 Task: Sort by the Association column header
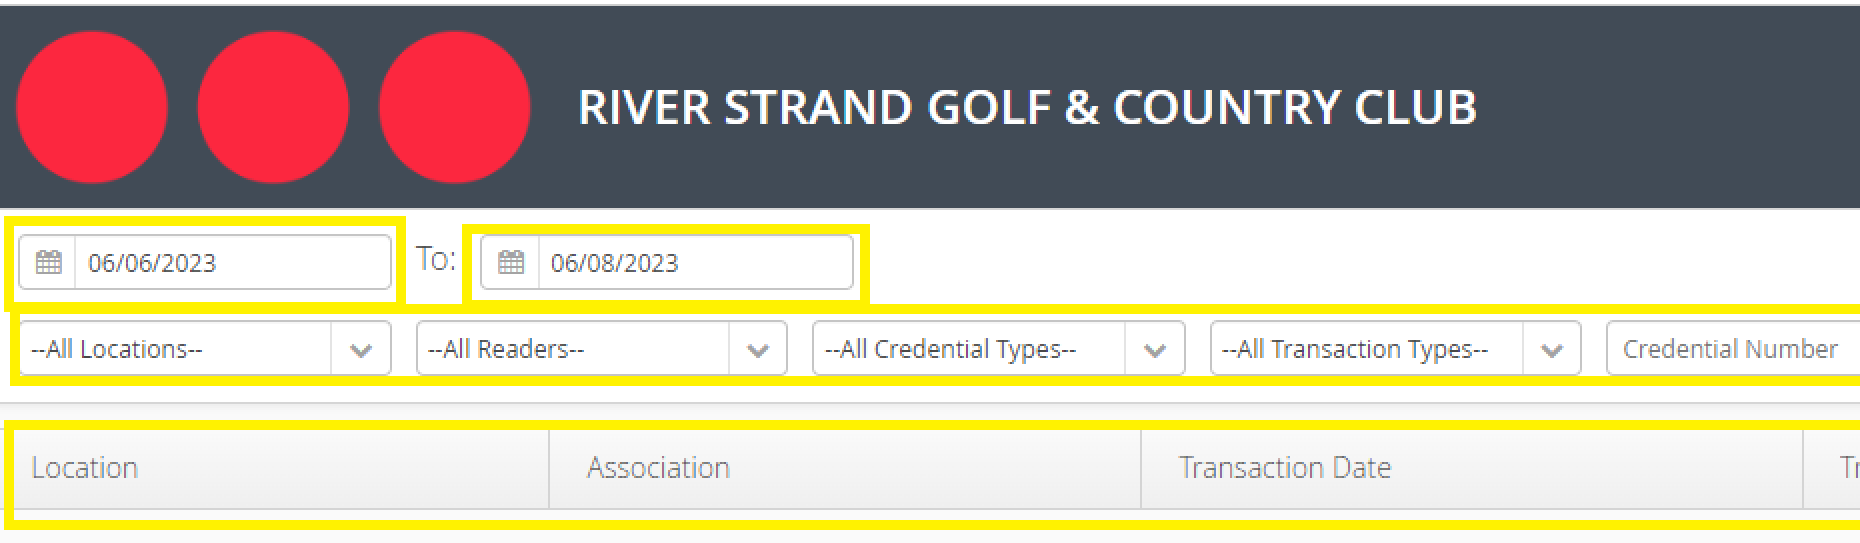tap(658, 468)
